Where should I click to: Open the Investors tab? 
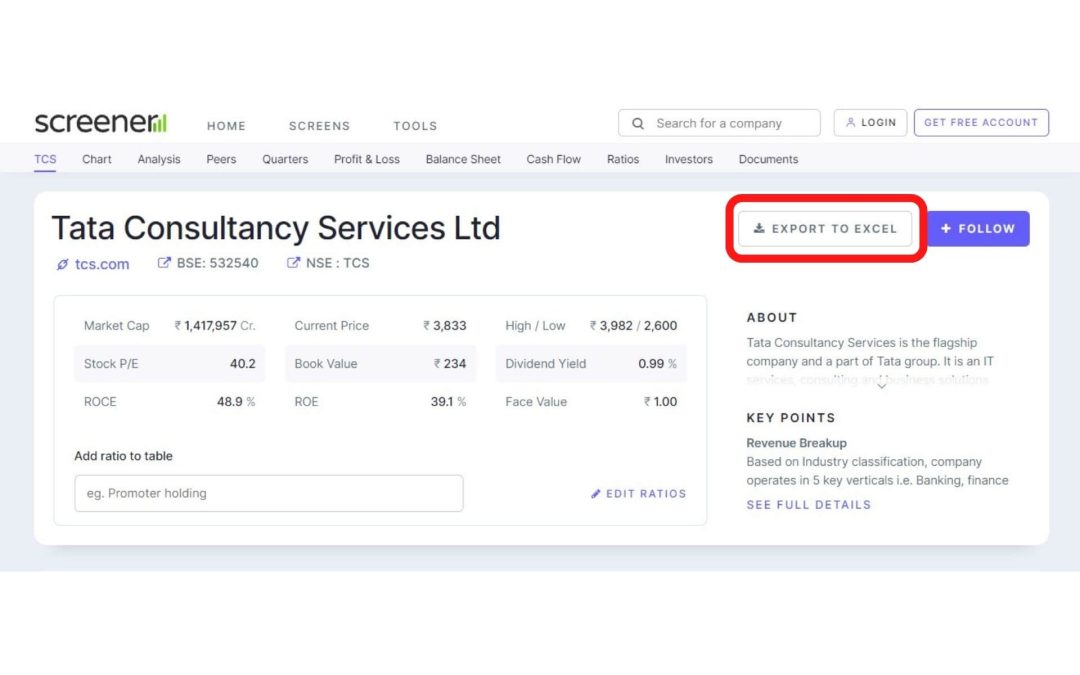click(x=689, y=159)
